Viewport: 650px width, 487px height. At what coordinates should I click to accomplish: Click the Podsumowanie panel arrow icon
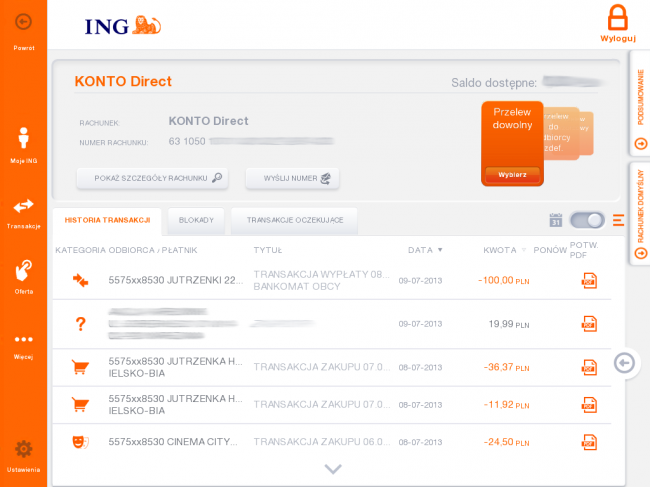click(x=641, y=144)
